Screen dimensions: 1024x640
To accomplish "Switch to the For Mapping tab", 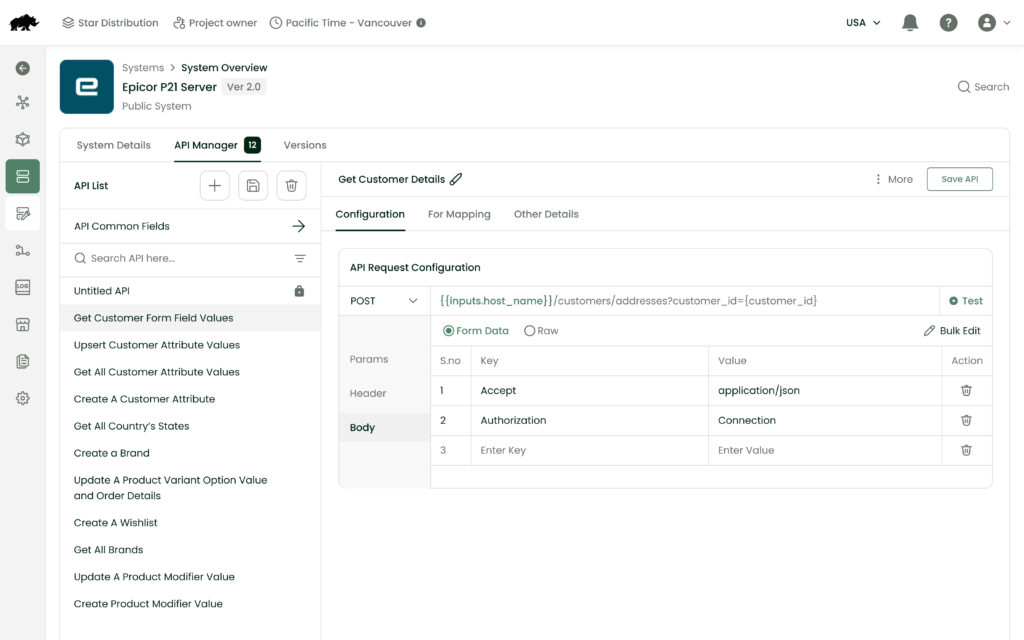I will 459,214.
